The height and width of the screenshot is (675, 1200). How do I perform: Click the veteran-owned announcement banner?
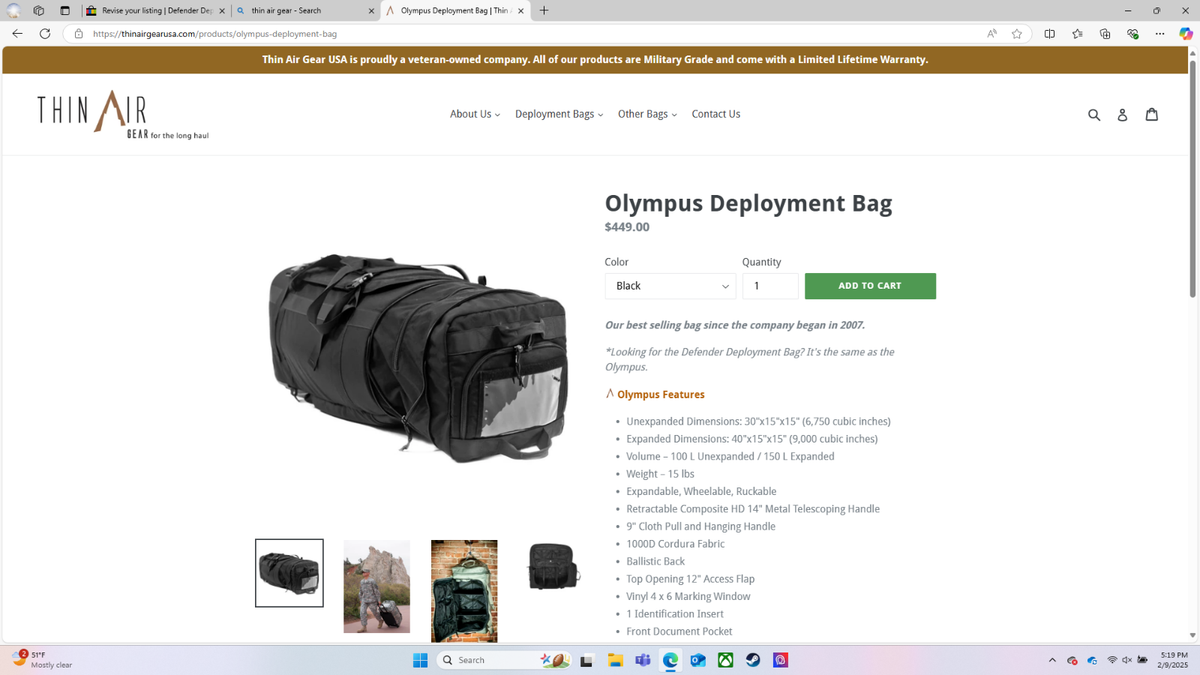(x=595, y=60)
